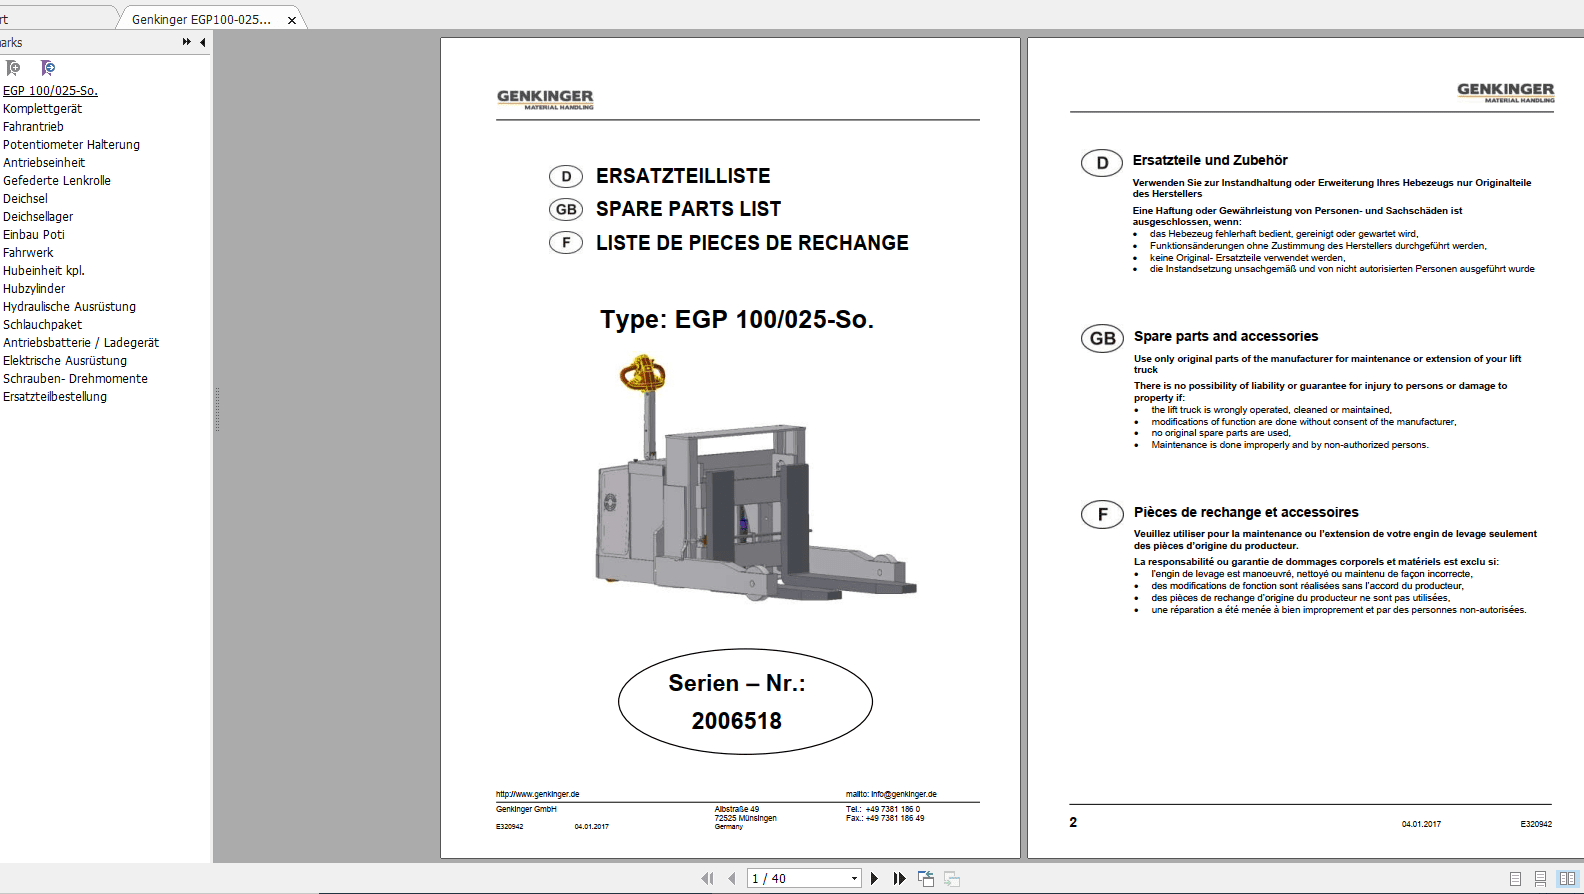Open the Schrauben- Drehmomente bookmark
1584x894 pixels.
(75, 378)
